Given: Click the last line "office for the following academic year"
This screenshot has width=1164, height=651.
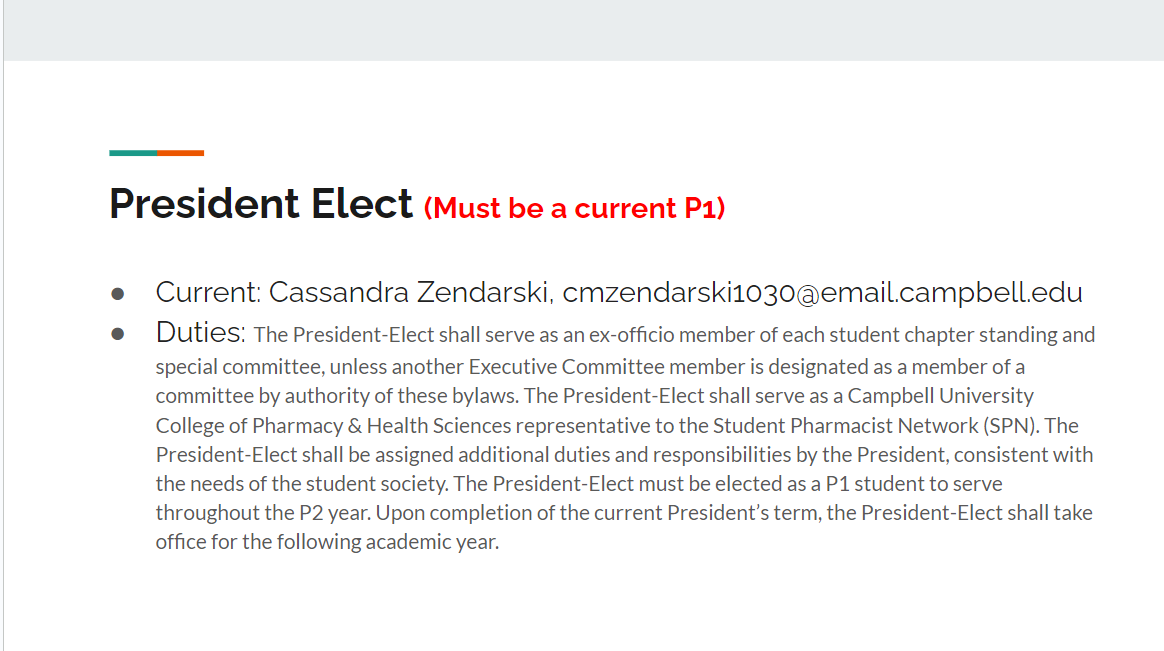Looking at the screenshot, I should 327,542.
